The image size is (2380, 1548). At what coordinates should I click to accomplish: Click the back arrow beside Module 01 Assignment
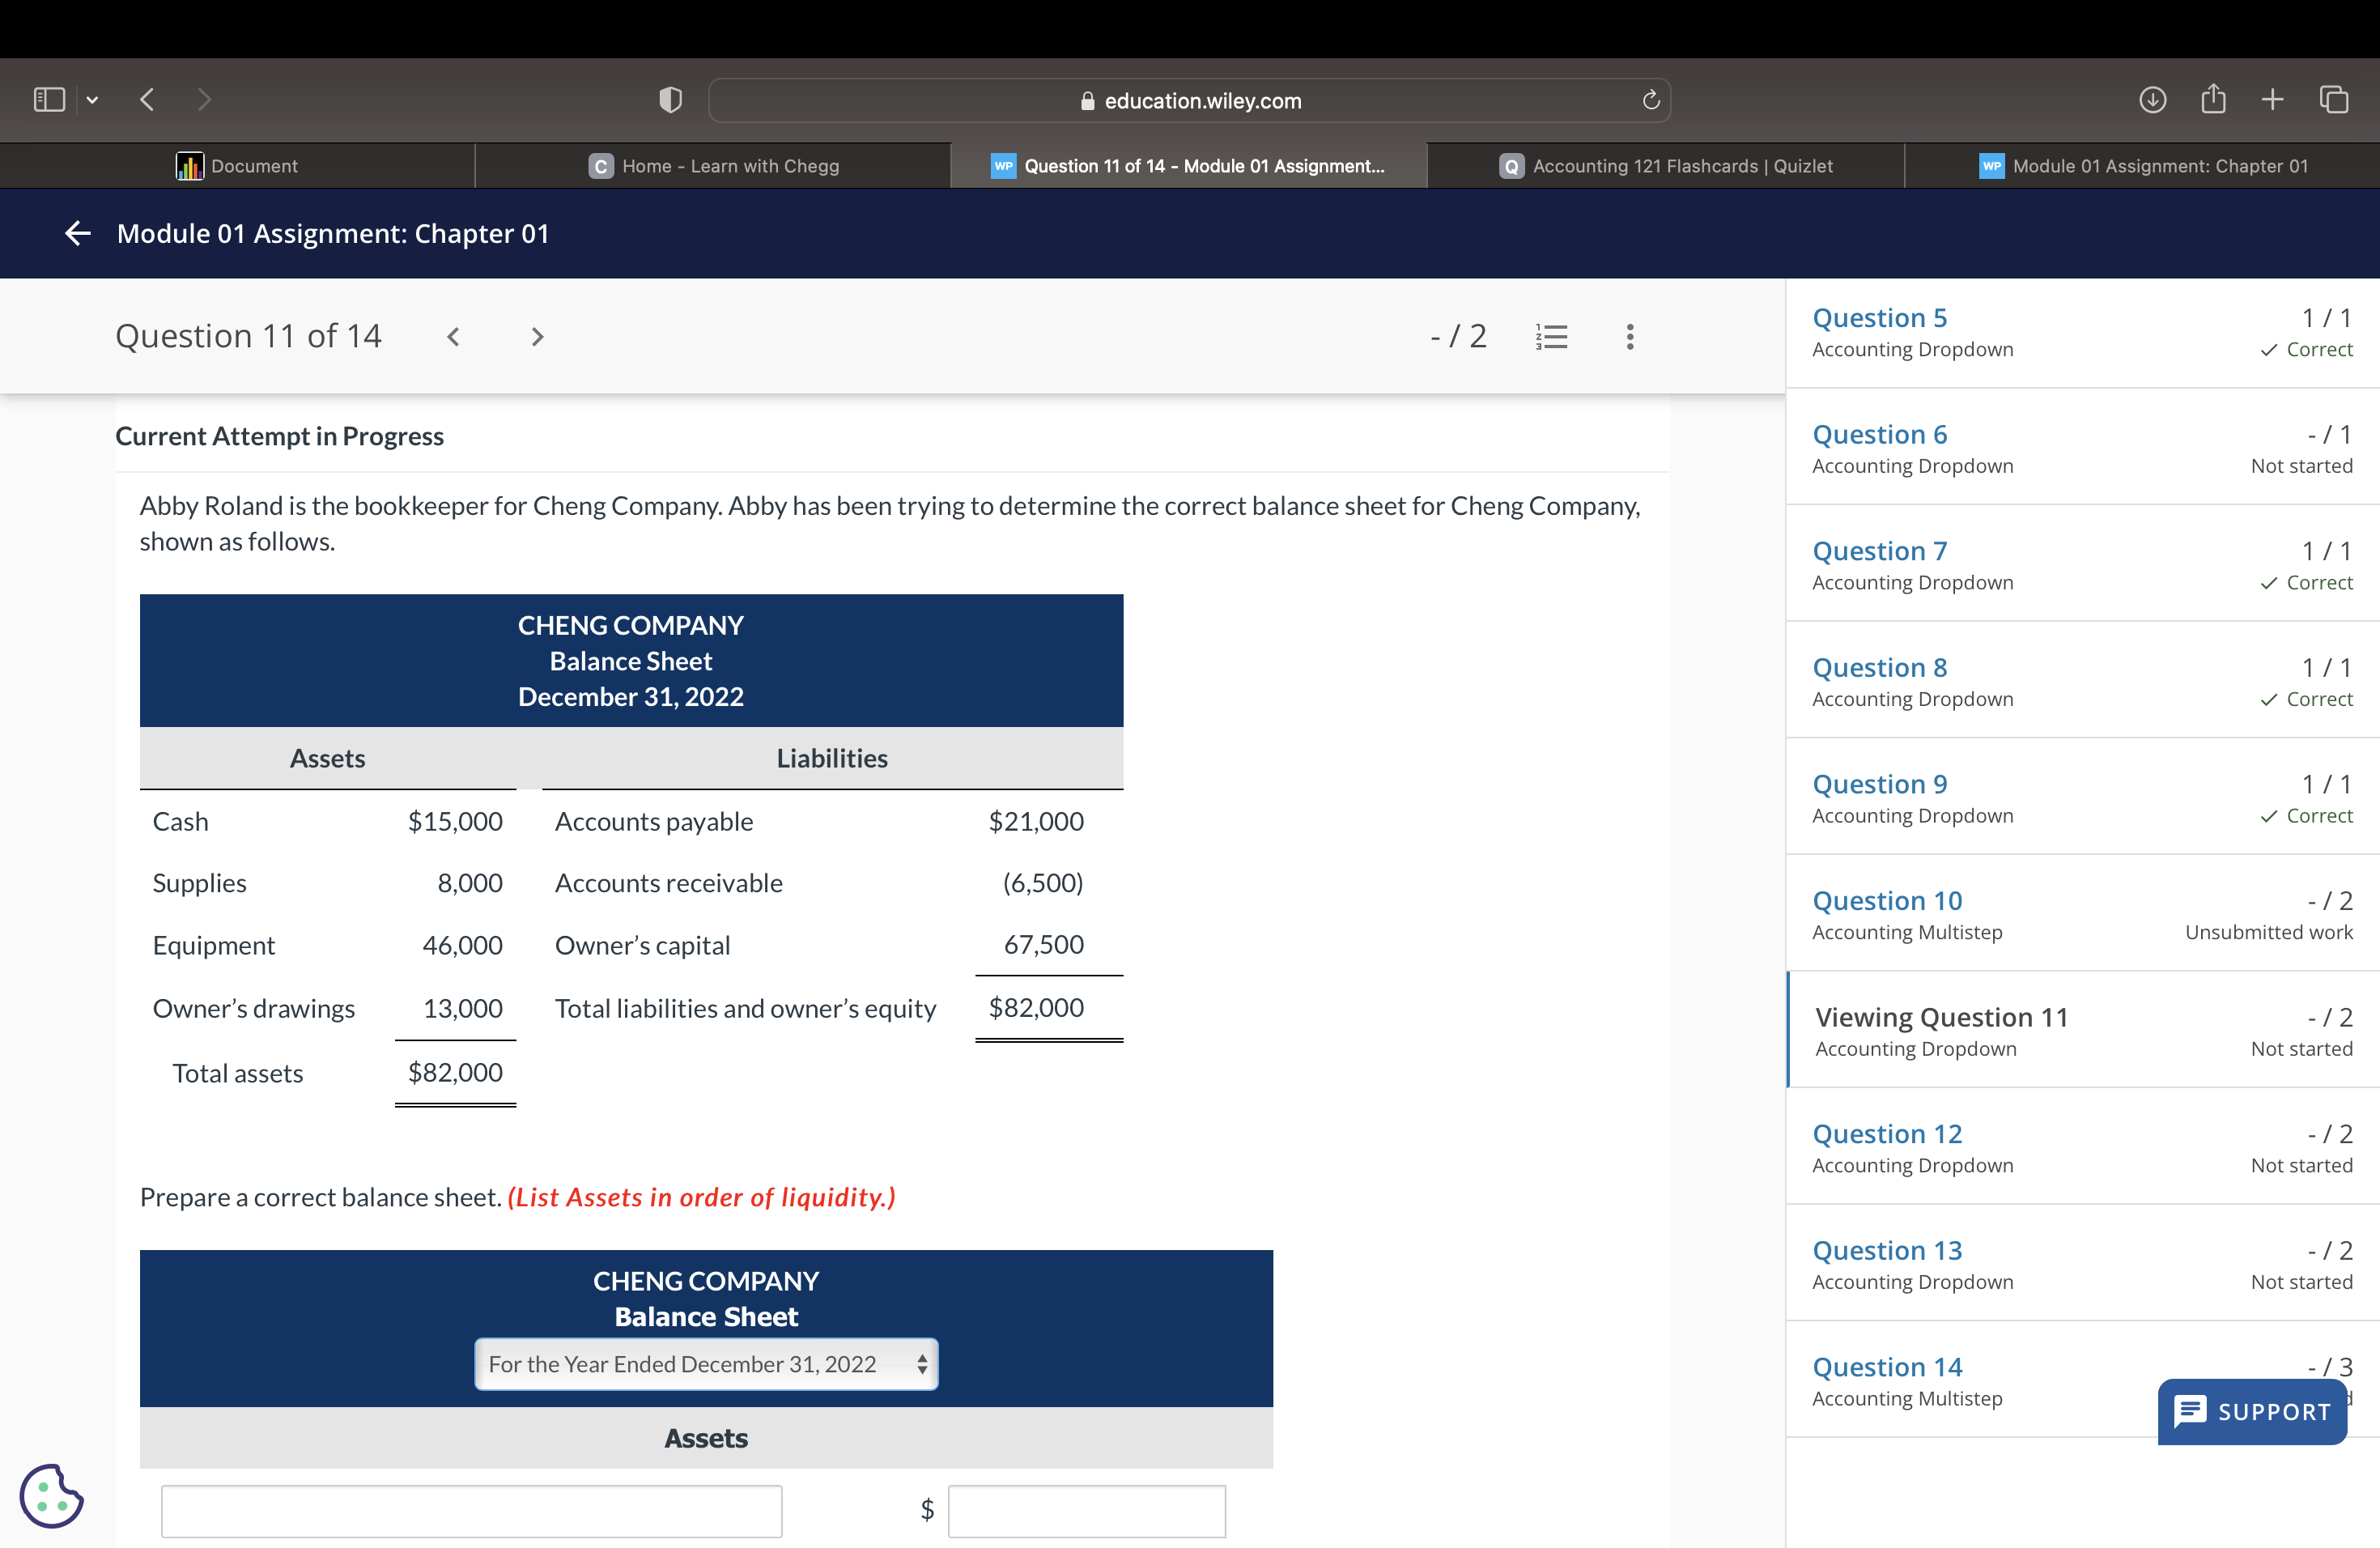click(x=78, y=234)
